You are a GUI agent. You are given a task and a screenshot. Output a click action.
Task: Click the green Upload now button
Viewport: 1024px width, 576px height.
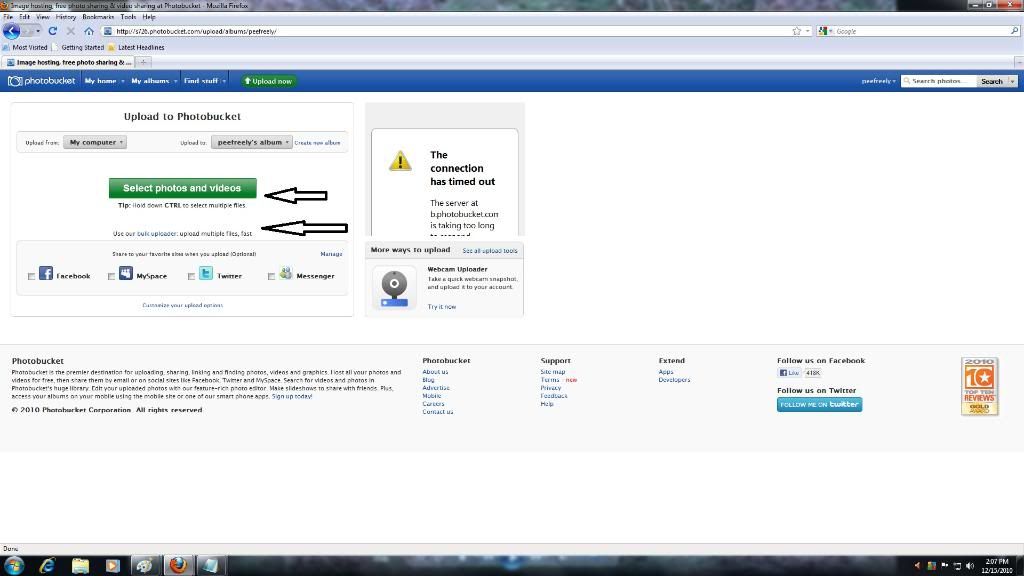point(268,81)
